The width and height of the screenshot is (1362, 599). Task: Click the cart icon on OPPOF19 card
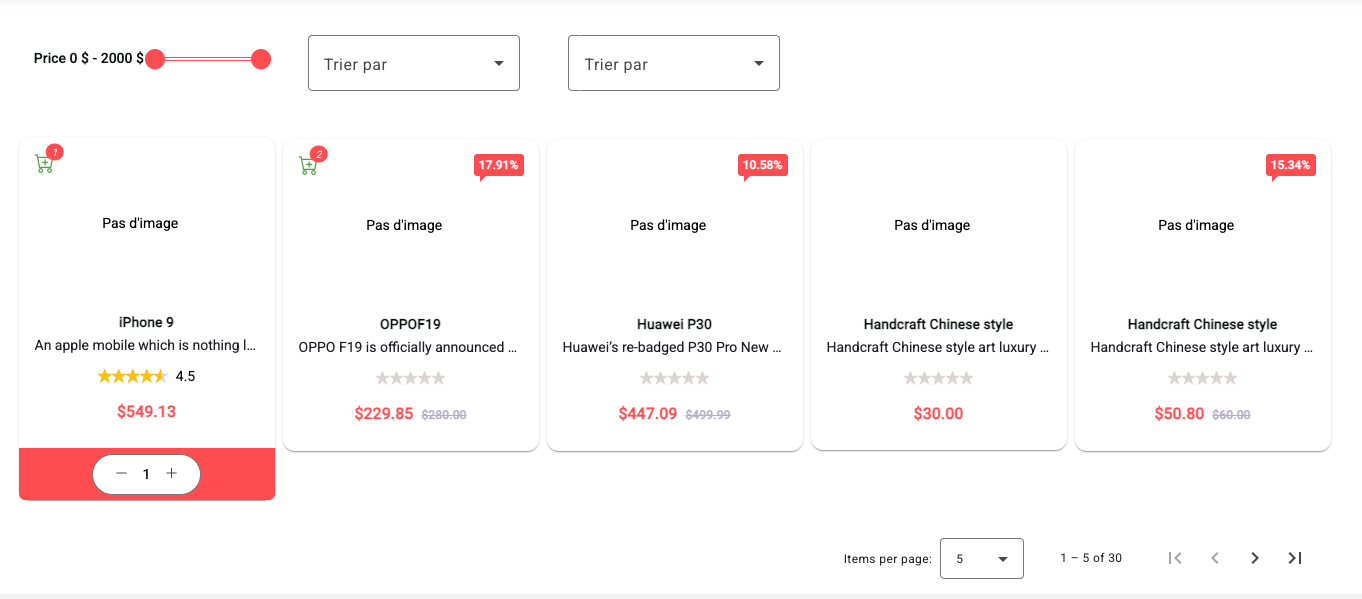(308, 166)
